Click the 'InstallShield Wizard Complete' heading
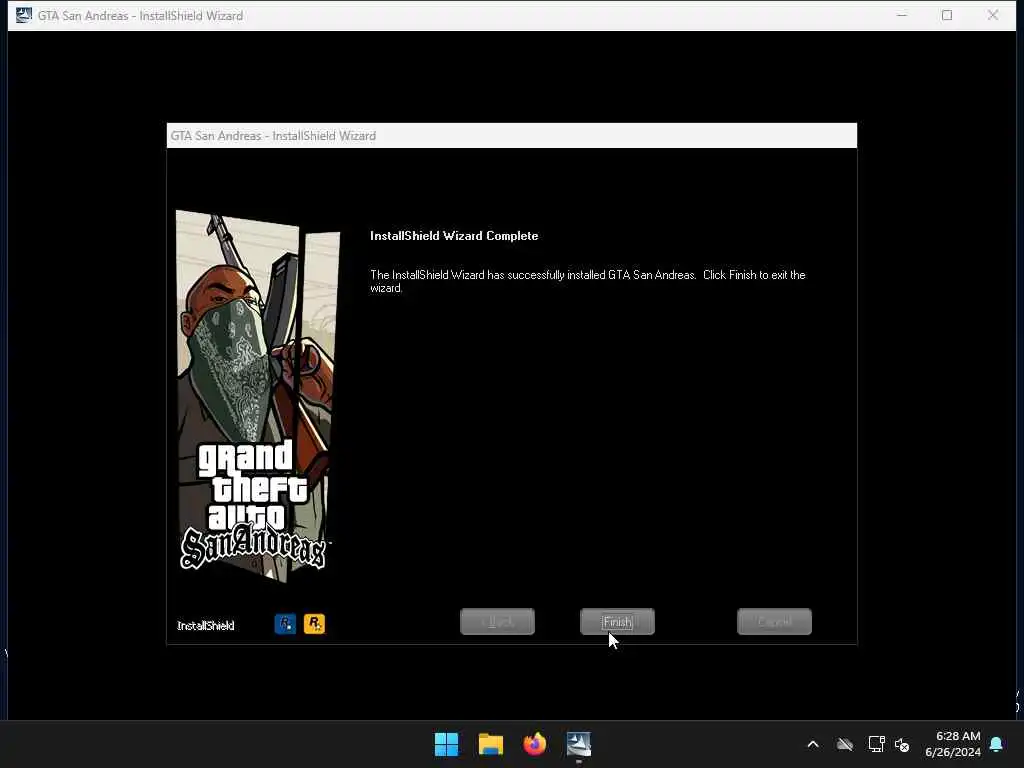Image resolution: width=1024 pixels, height=768 pixels. point(454,236)
